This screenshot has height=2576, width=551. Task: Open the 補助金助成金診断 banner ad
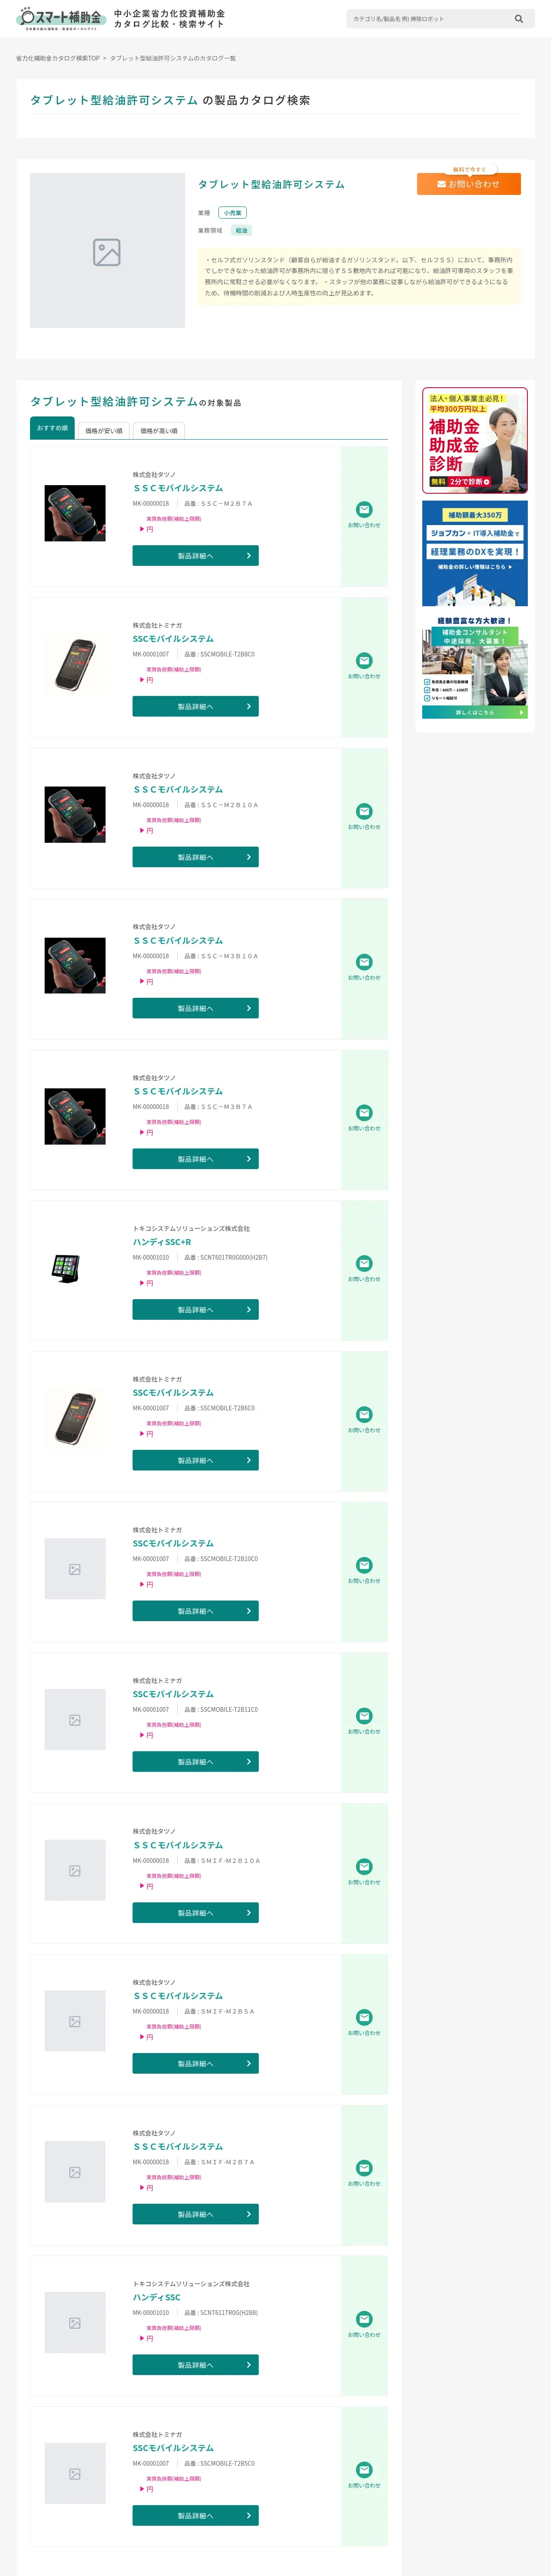475,440
